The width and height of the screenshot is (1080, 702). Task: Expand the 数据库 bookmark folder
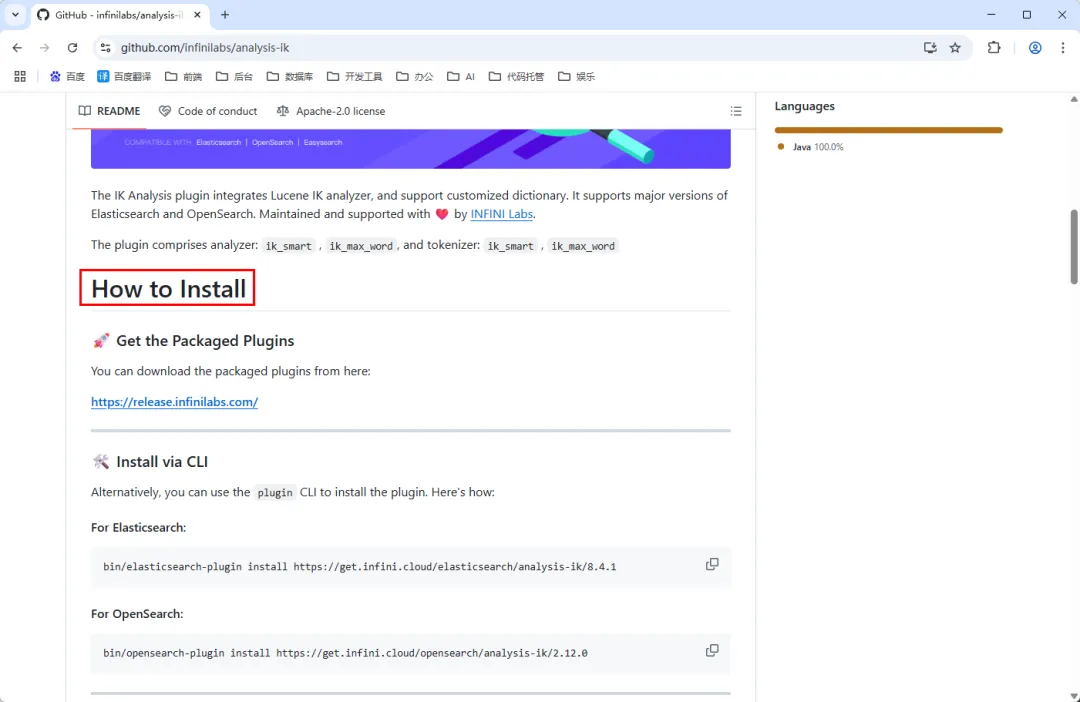[290, 76]
